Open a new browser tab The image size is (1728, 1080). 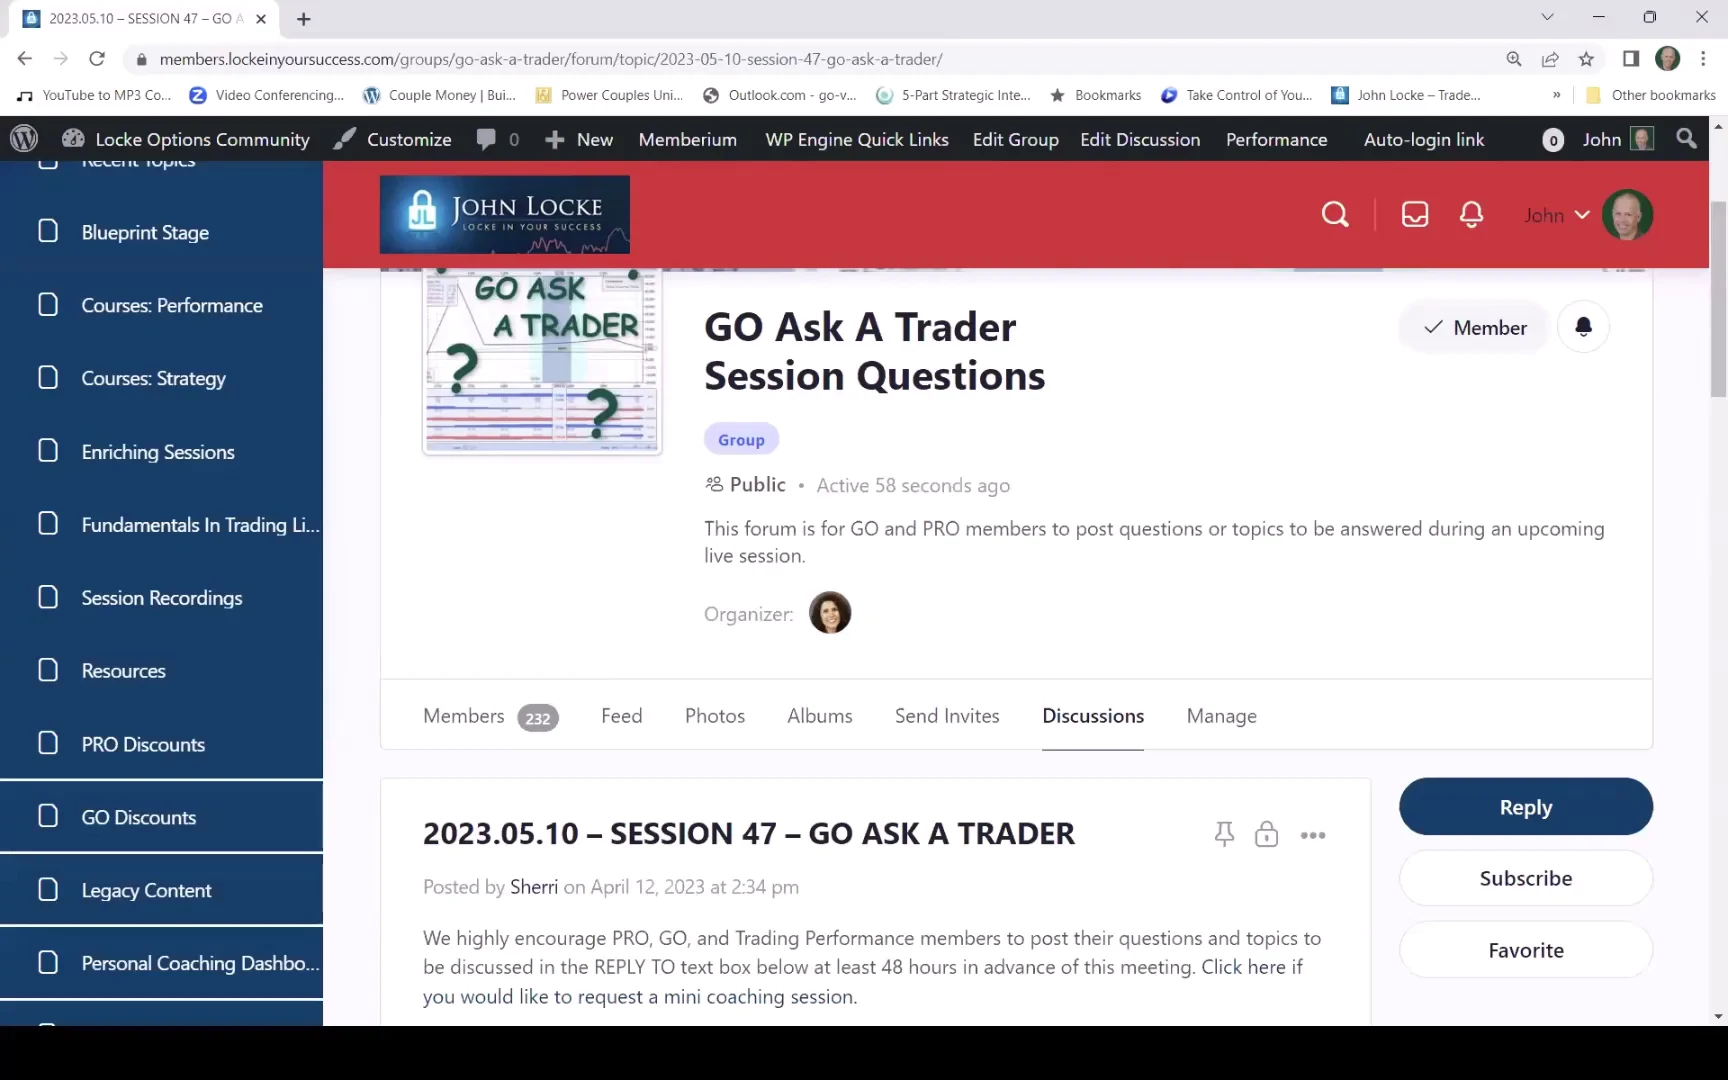pos(304,19)
